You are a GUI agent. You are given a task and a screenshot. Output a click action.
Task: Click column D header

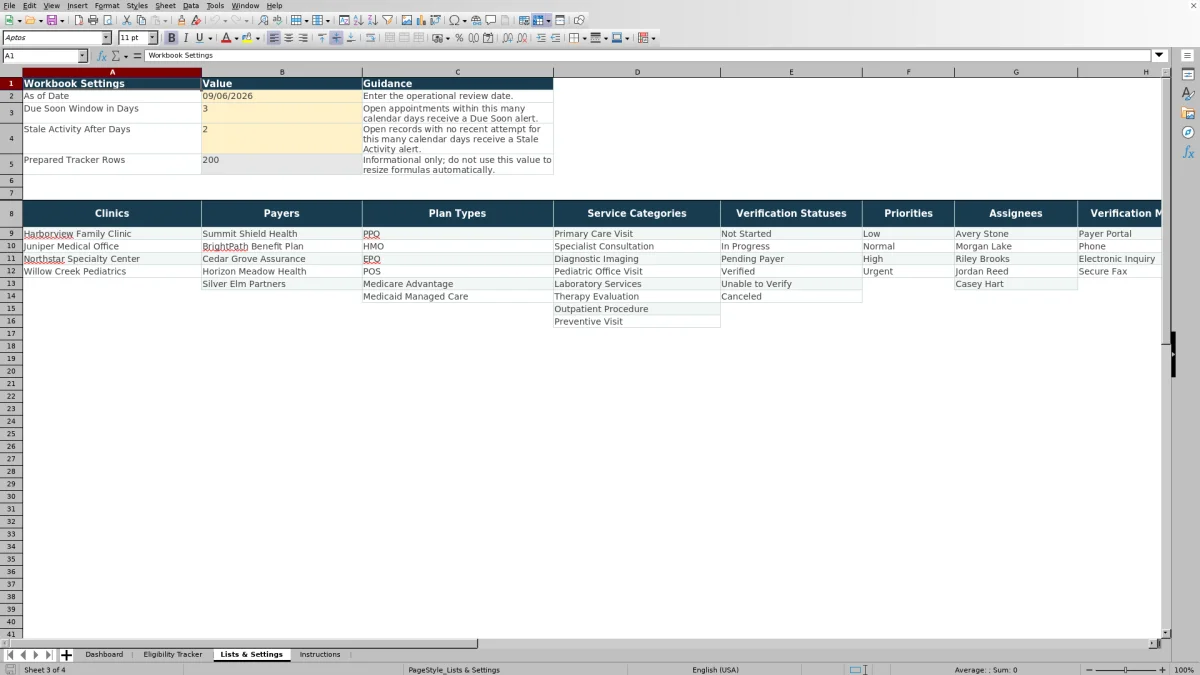pos(637,72)
